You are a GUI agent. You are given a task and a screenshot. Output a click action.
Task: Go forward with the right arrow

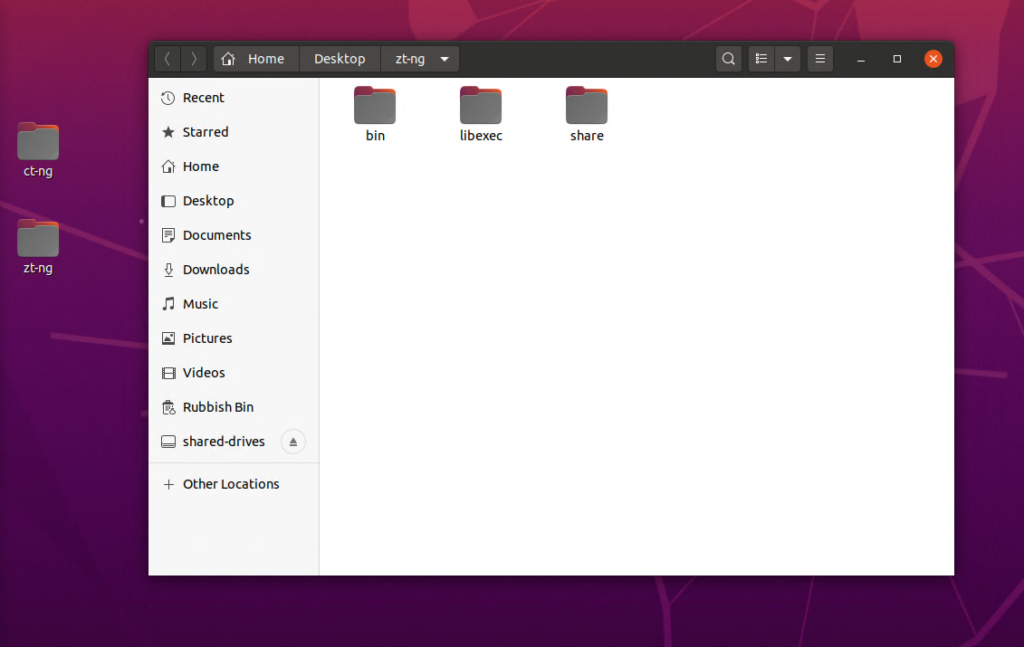194,59
